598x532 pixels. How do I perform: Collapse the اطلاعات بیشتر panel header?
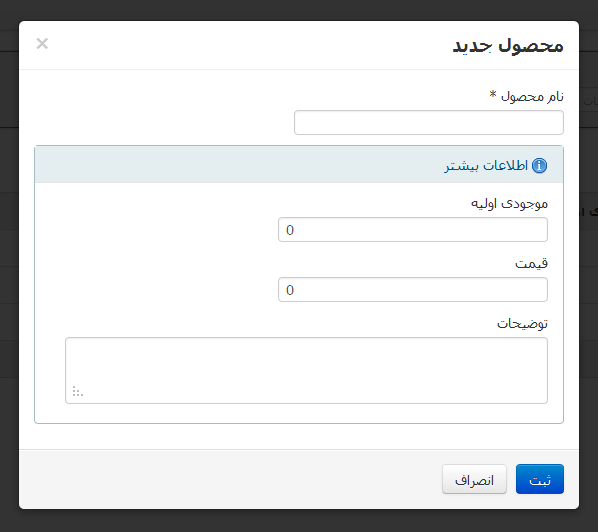pyautogui.click(x=299, y=164)
